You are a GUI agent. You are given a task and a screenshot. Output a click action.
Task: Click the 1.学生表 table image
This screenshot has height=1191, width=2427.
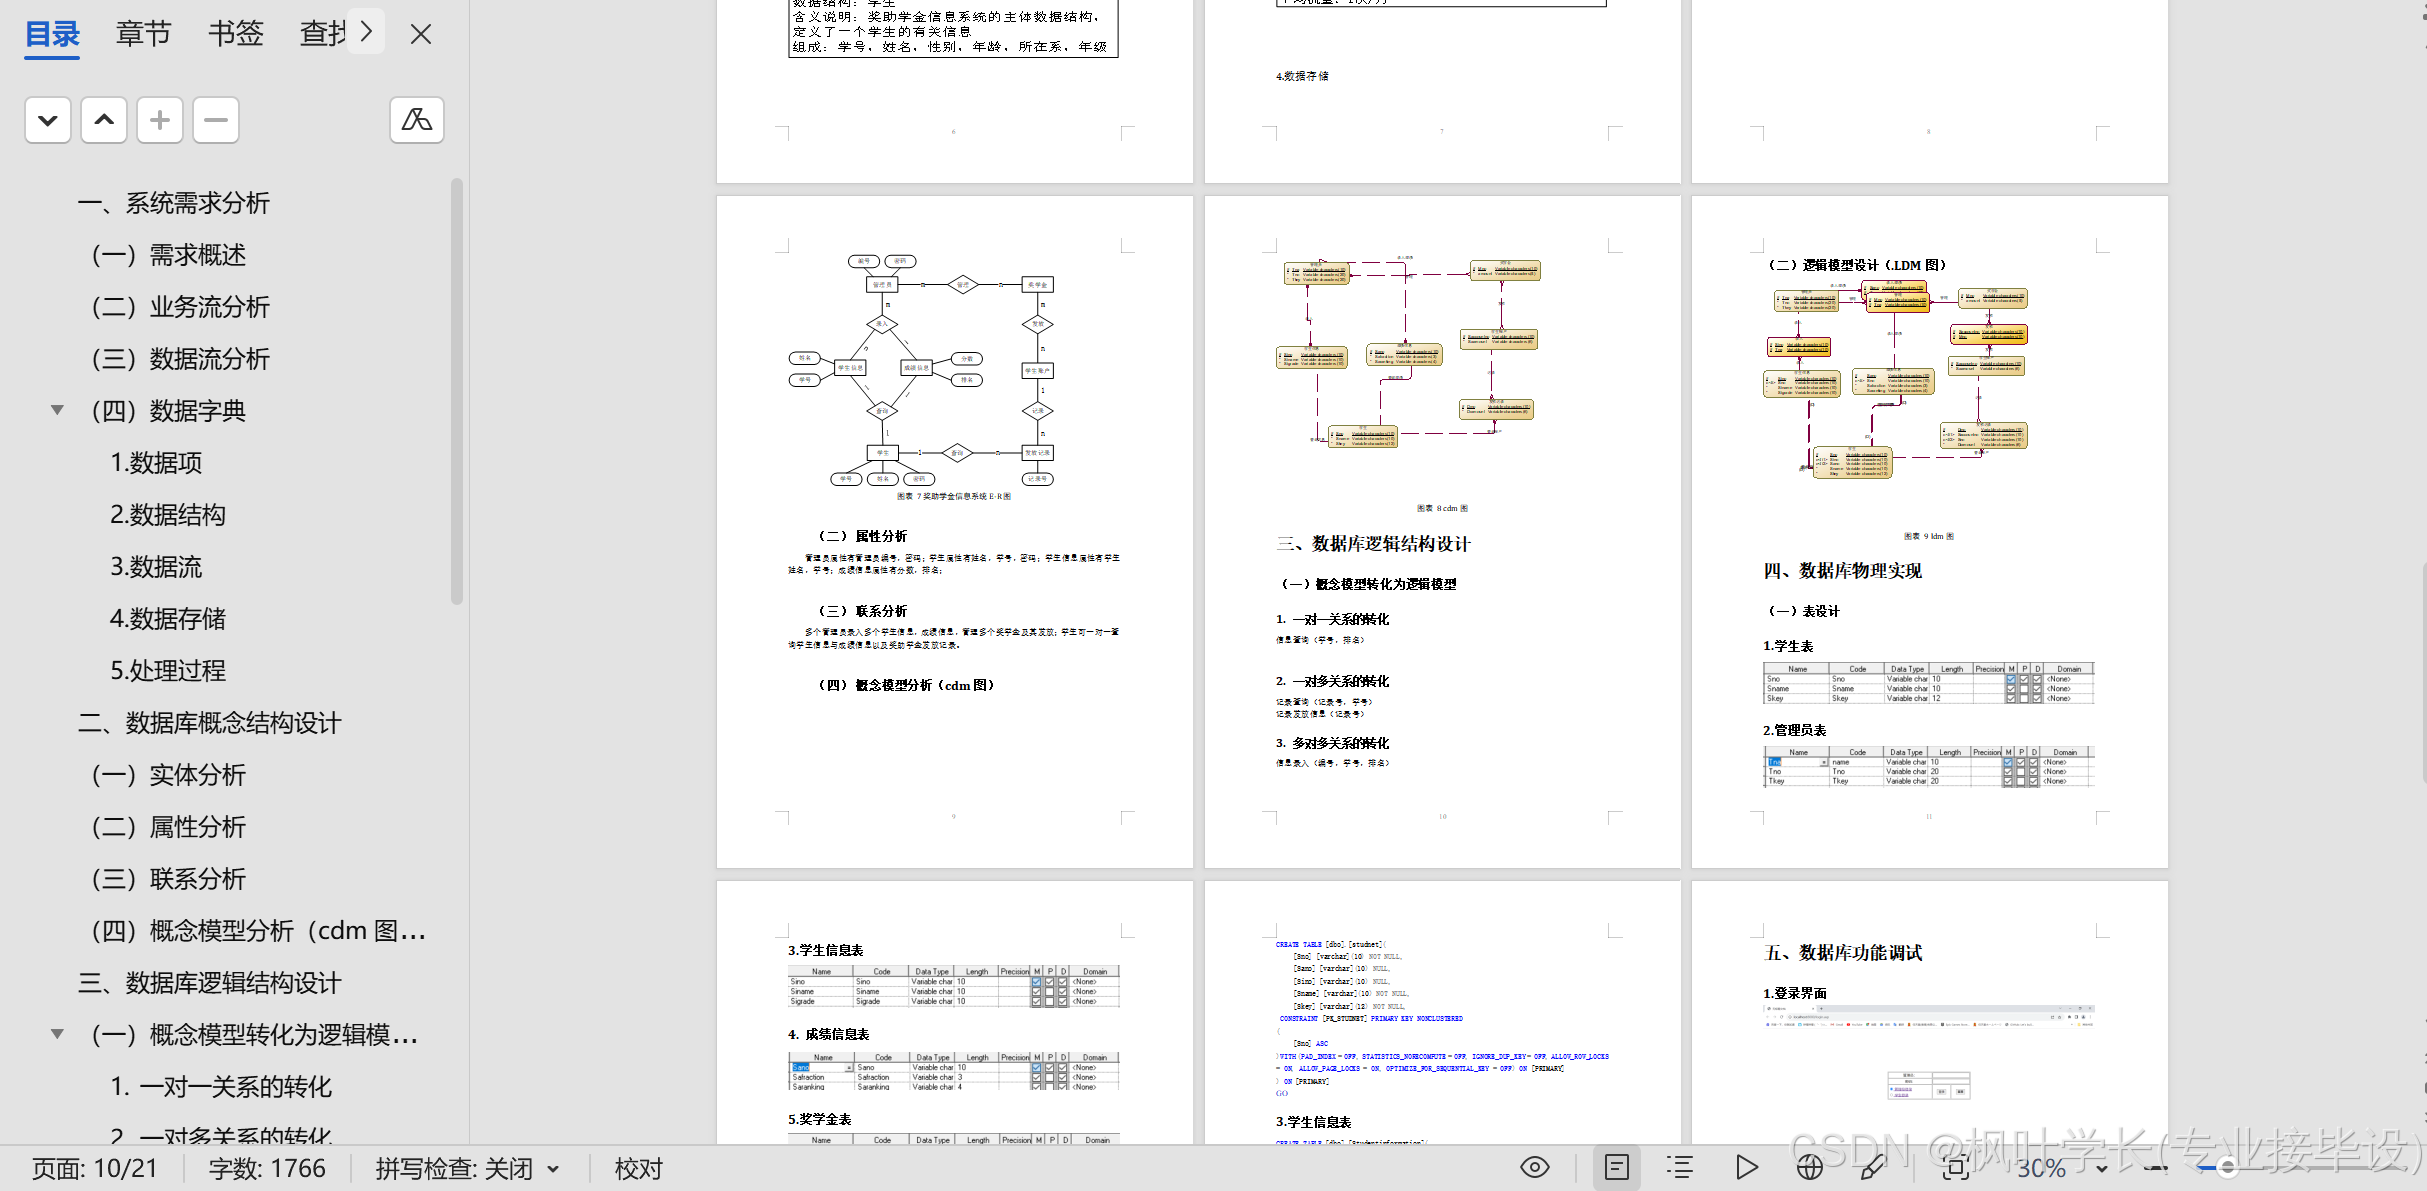tap(1928, 684)
